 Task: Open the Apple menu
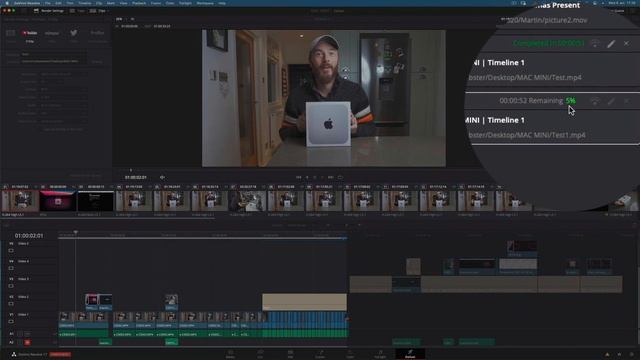tap(7, 3)
